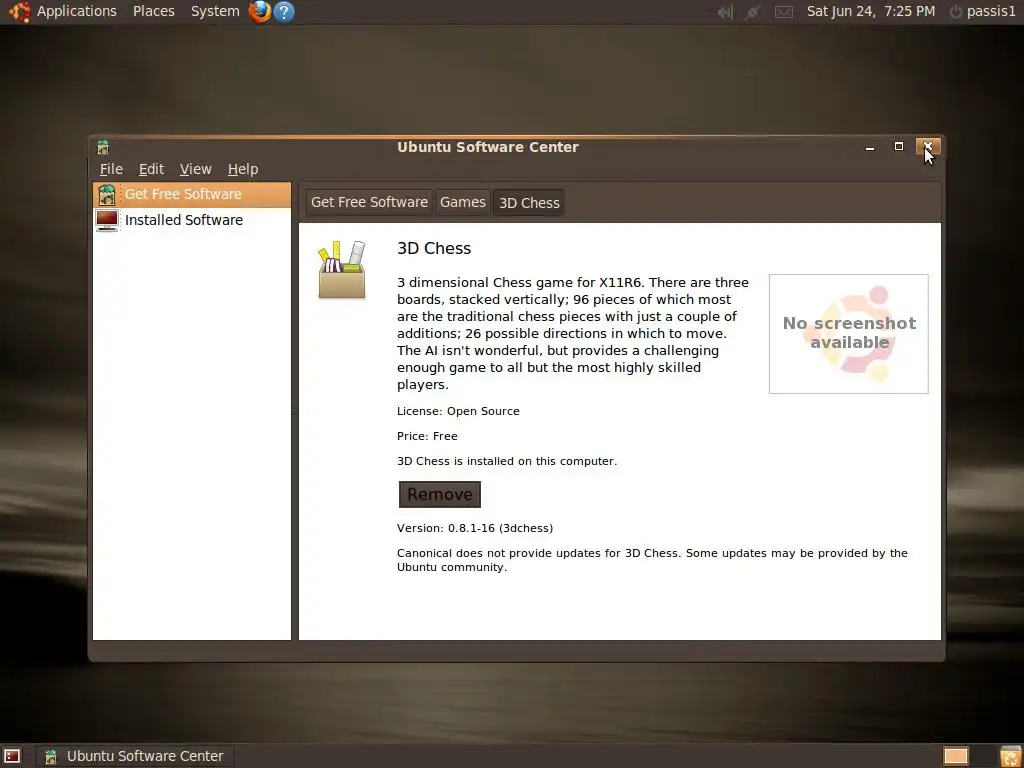1024x768 pixels.
Task: Click the Installed Software monitor icon
Action: click(x=106, y=220)
